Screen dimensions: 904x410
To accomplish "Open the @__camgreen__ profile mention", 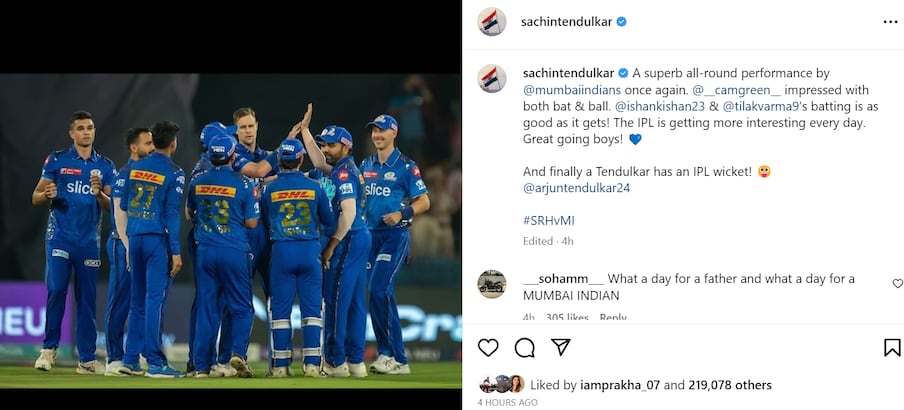I will [x=732, y=89].
